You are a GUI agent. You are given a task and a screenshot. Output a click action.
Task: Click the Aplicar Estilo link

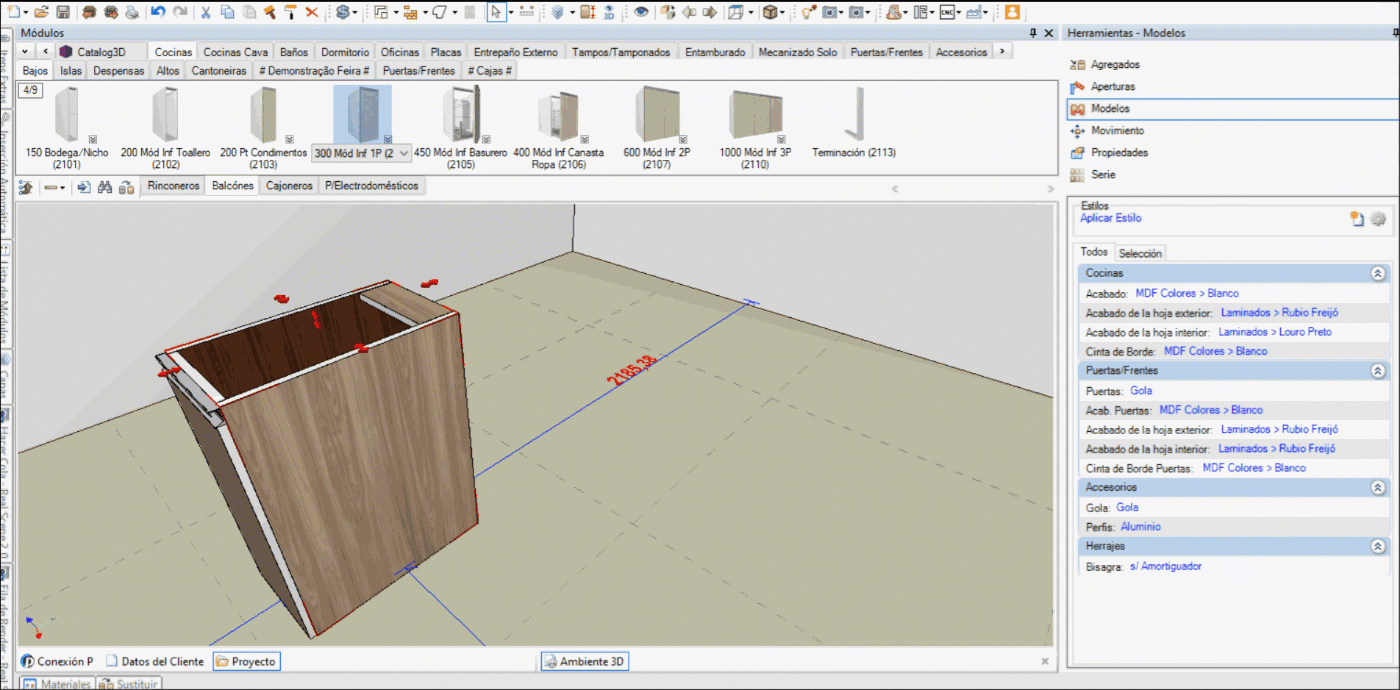click(1110, 218)
